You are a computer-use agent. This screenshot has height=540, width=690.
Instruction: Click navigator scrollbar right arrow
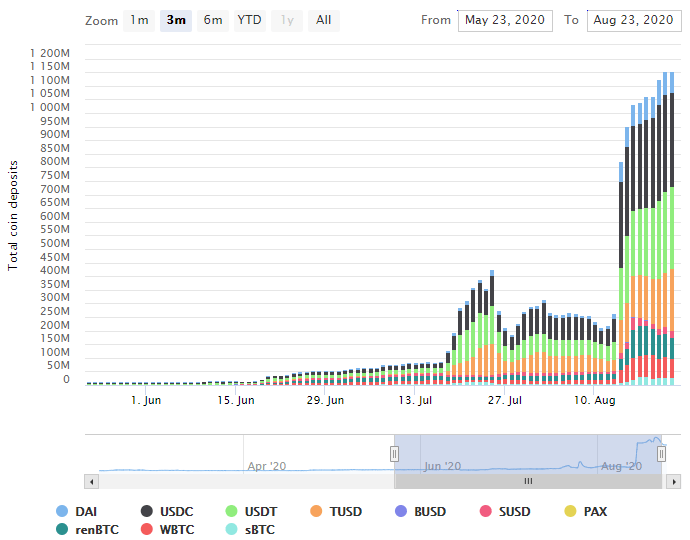point(674,481)
